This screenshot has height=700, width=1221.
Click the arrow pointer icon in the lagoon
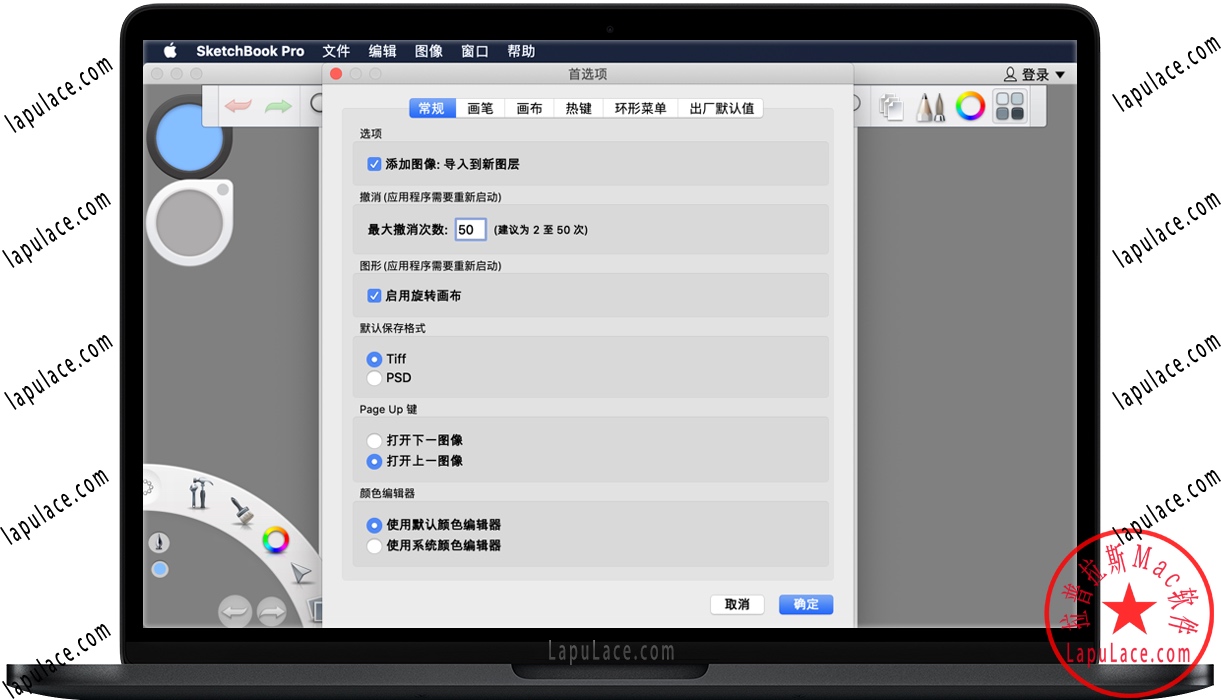(x=301, y=573)
